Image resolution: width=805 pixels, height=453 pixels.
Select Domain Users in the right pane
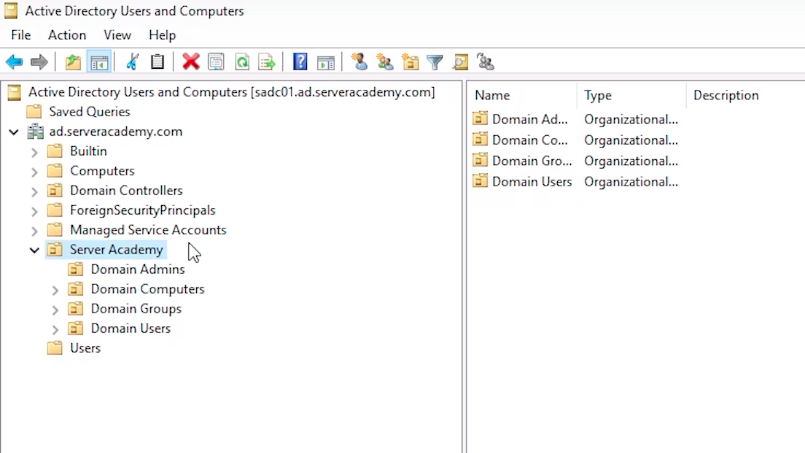[x=531, y=182]
